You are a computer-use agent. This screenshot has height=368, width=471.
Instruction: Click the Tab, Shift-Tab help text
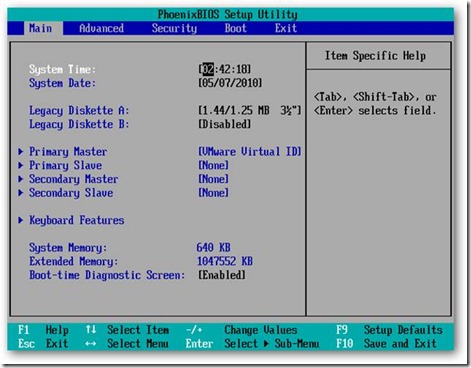click(x=375, y=104)
